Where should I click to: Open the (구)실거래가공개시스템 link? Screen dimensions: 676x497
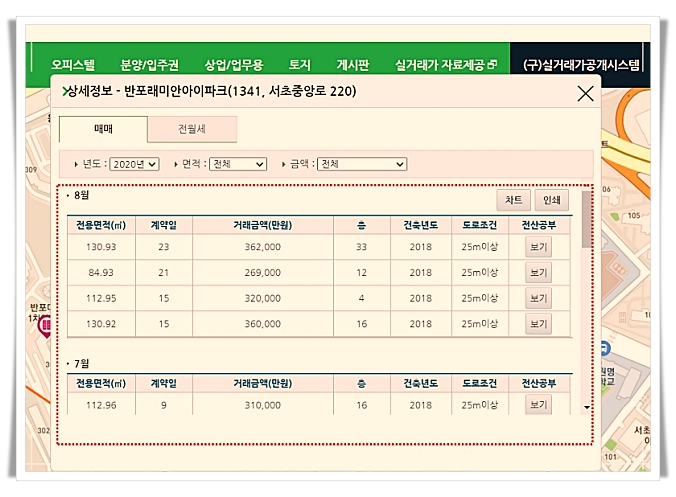pyautogui.click(x=581, y=65)
